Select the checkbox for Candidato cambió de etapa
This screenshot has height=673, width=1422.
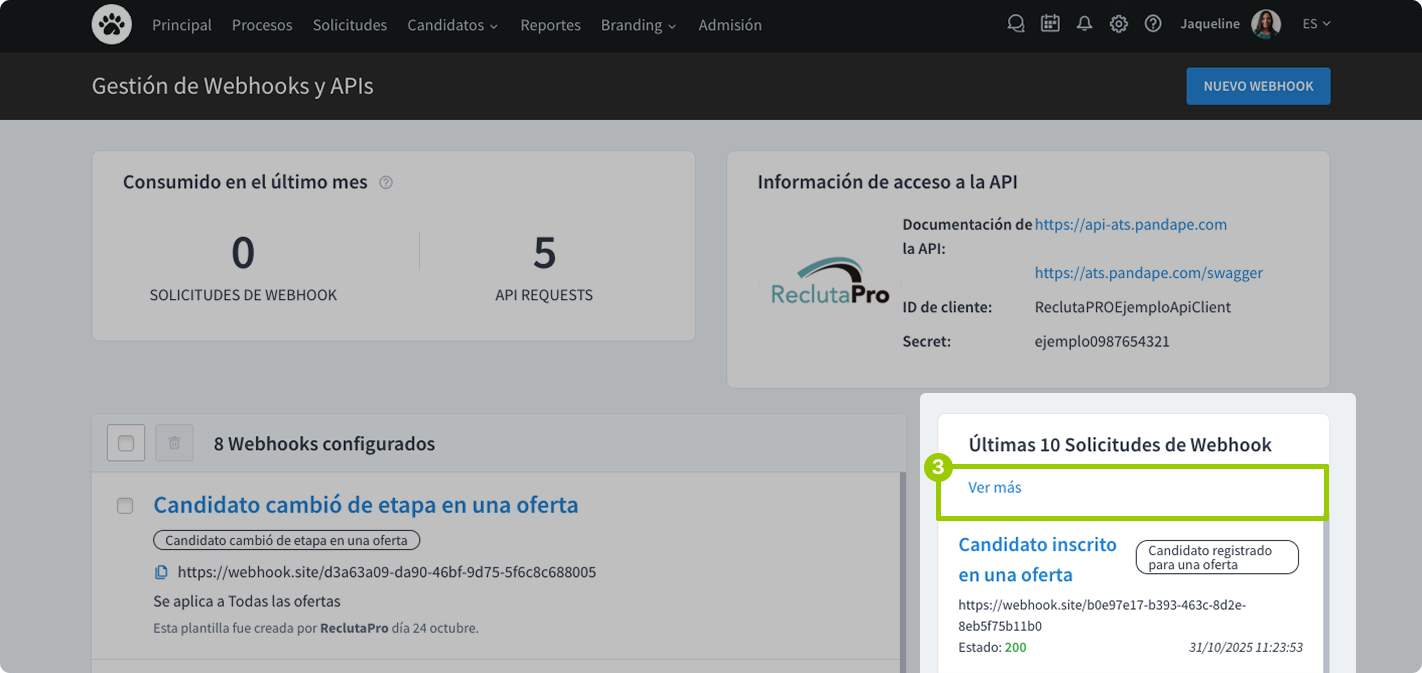click(x=125, y=506)
